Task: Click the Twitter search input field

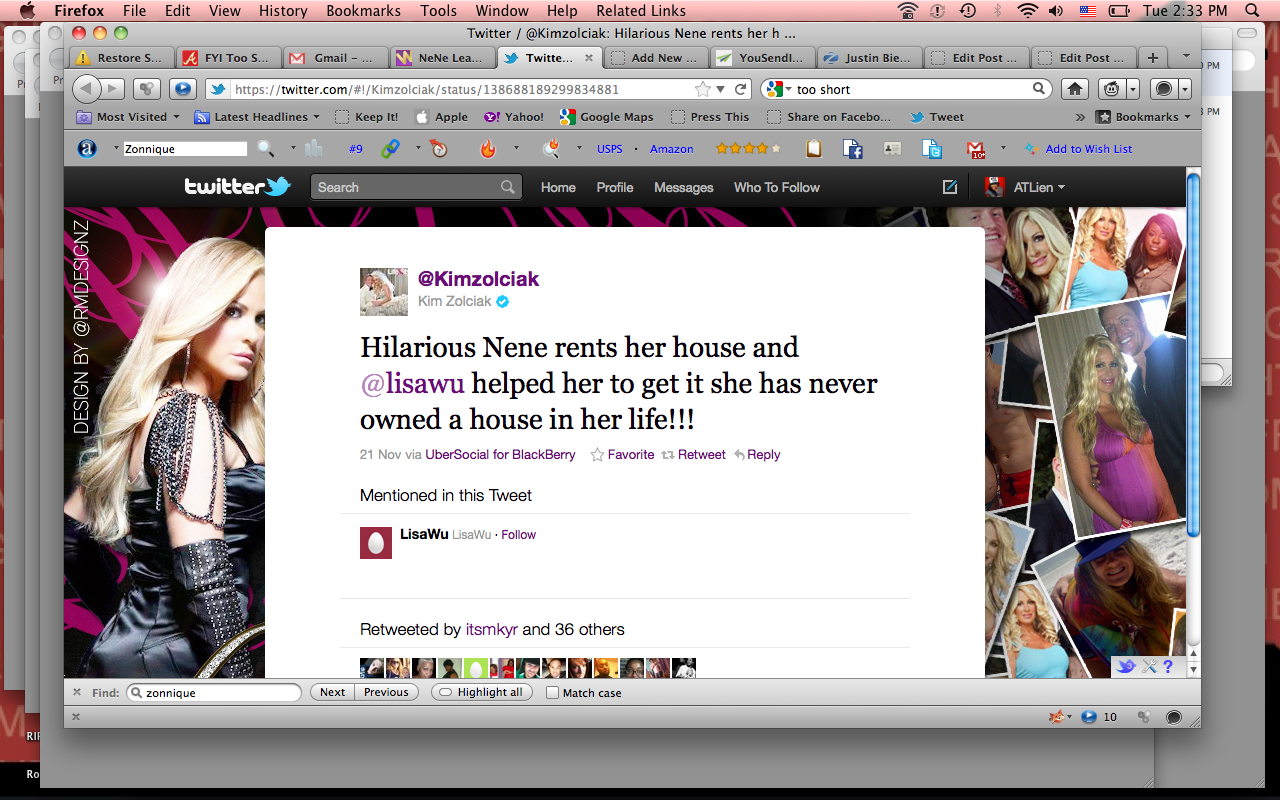Action: point(406,187)
